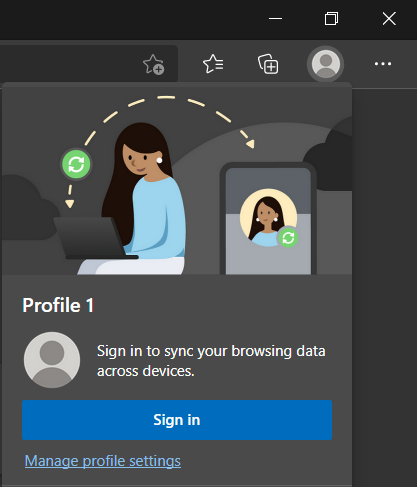Open Manage profile settings link
Image resolution: width=417 pixels, height=487 pixels.
(103, 461)
